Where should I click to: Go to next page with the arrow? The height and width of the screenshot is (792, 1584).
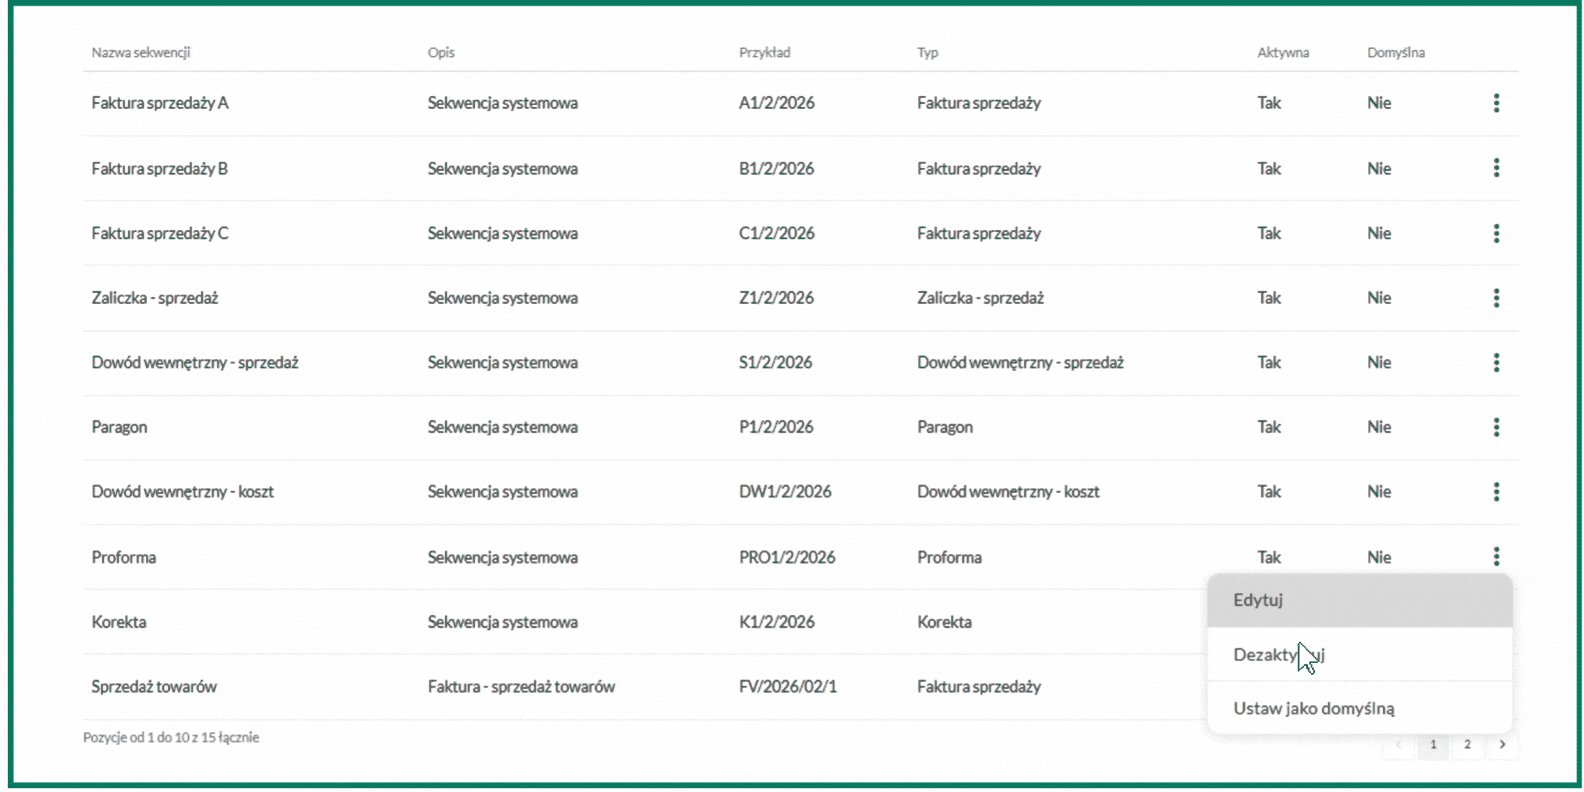pyautogui.click(x=1502, y=744)
